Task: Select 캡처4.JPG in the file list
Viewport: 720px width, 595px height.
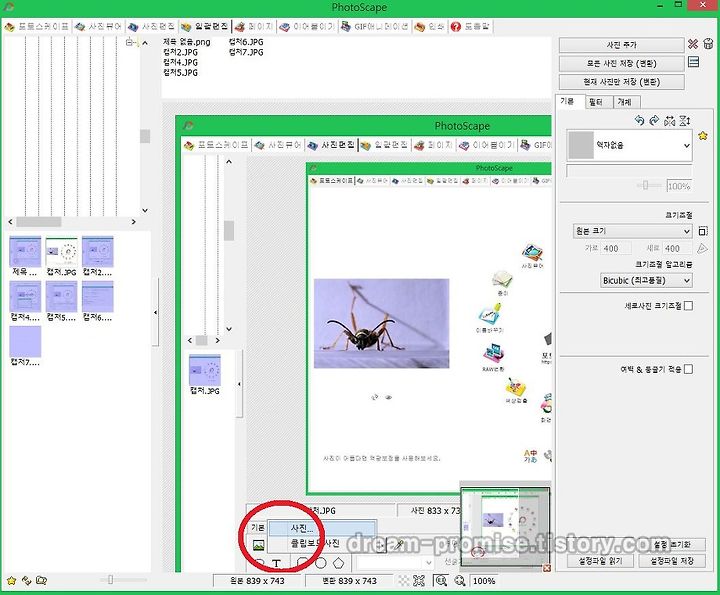Action: (180, 62)
